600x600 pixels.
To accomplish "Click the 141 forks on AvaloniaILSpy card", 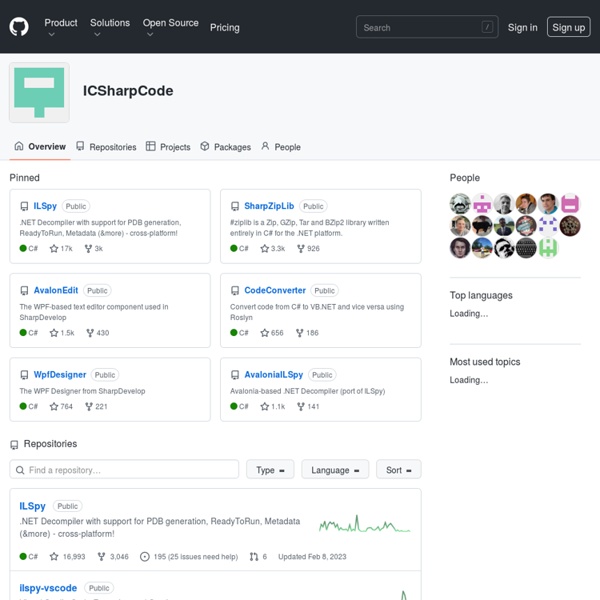I will pyautogui.click(x=308, y=406).
